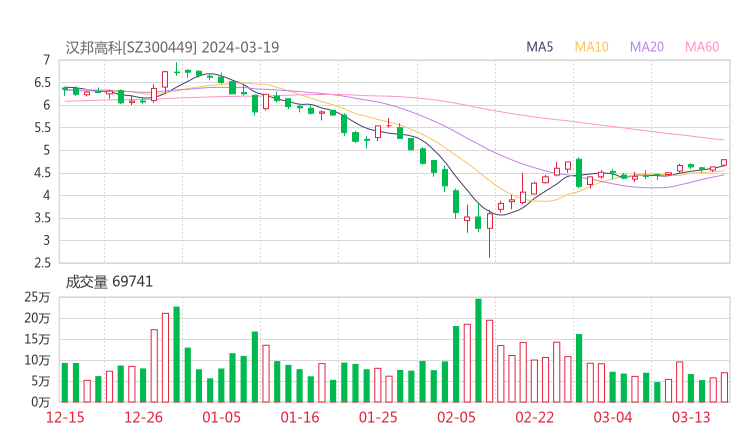Click the price axis value 5.5

pyautogui.click(x=42, y=127)
